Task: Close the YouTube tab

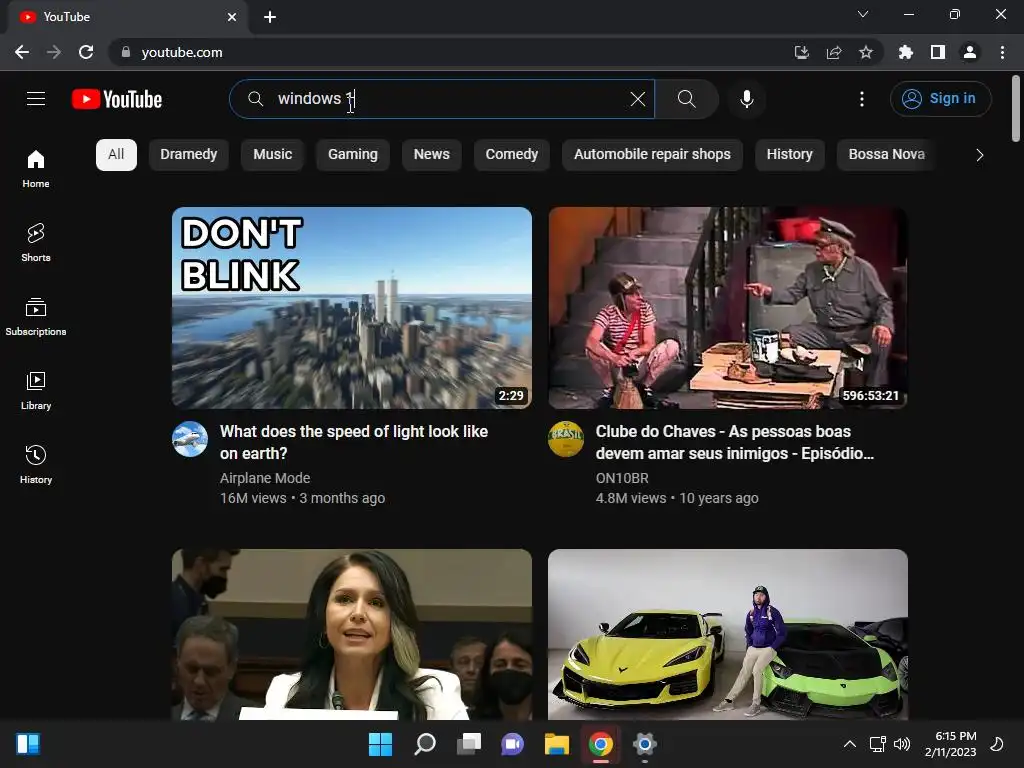Action: [232, 17]
